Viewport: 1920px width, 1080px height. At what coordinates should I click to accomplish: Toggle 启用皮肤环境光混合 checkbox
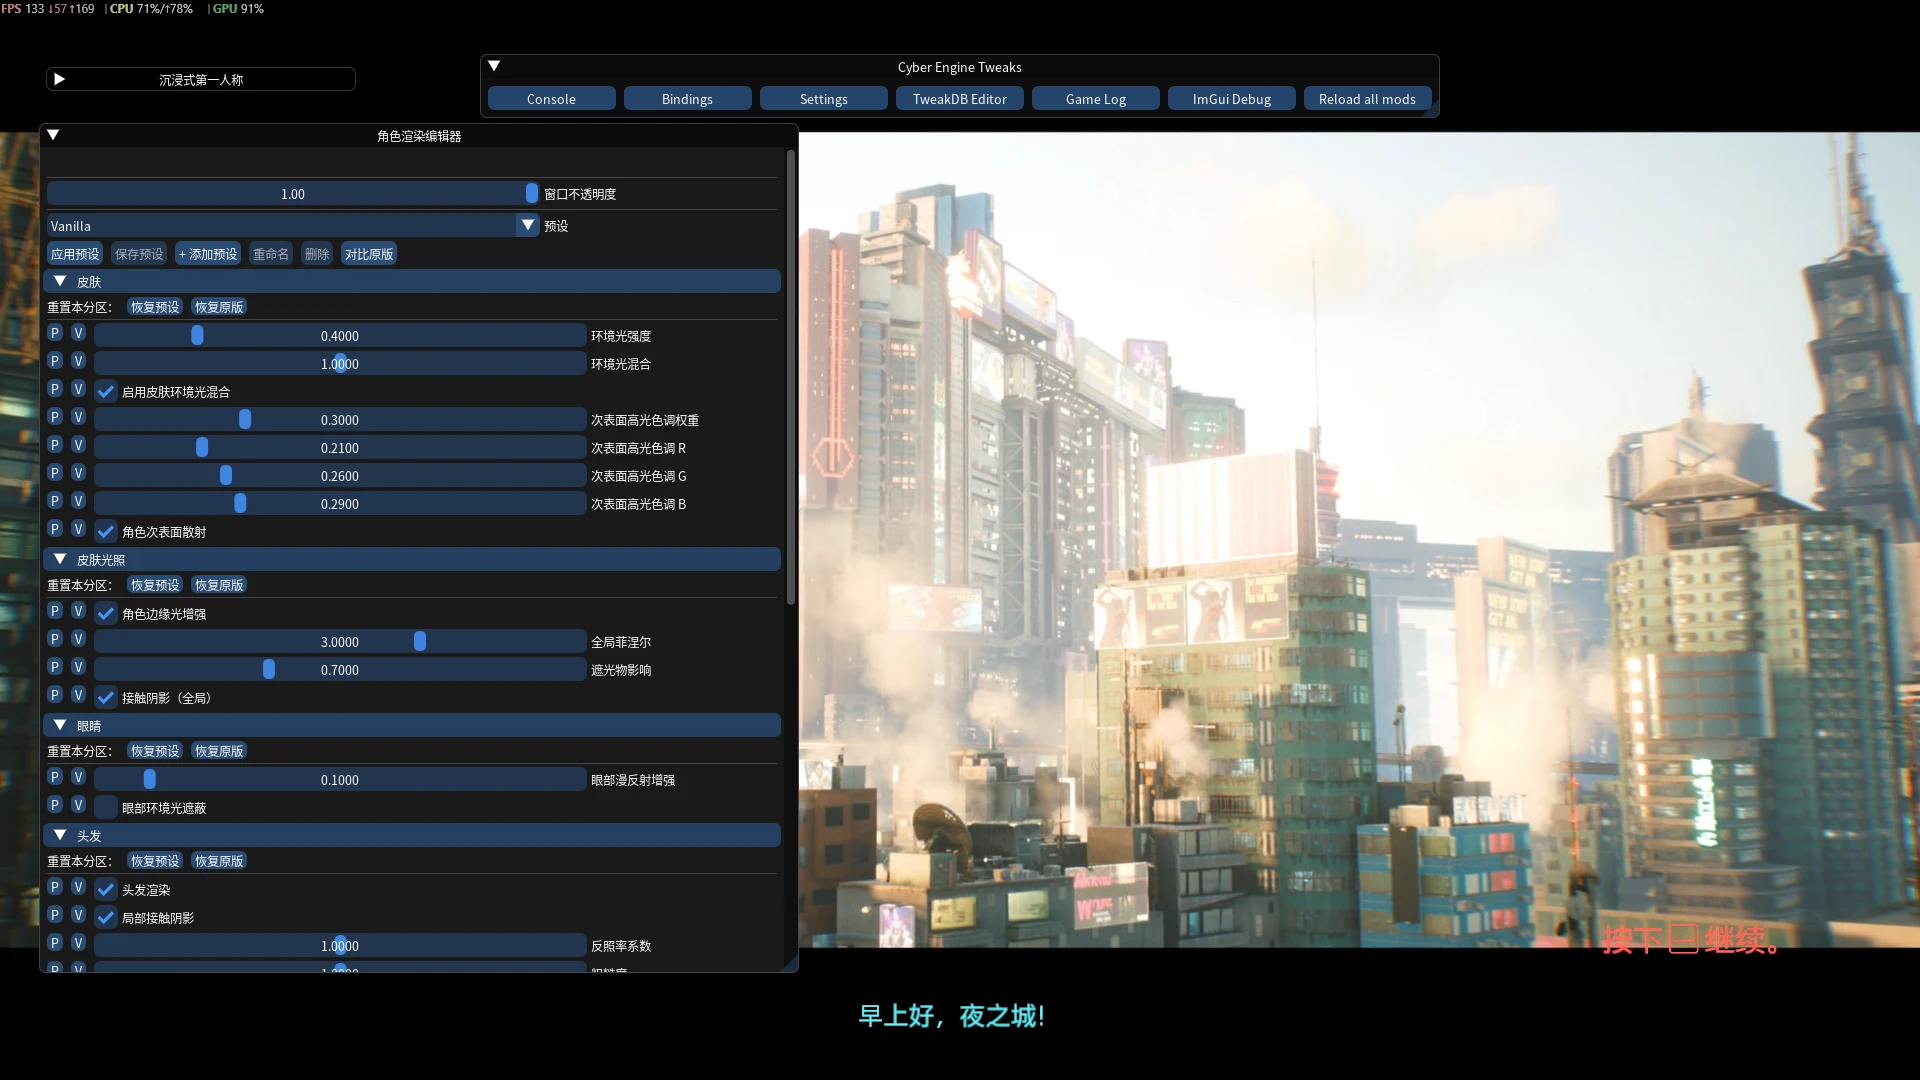click(106, 391)
